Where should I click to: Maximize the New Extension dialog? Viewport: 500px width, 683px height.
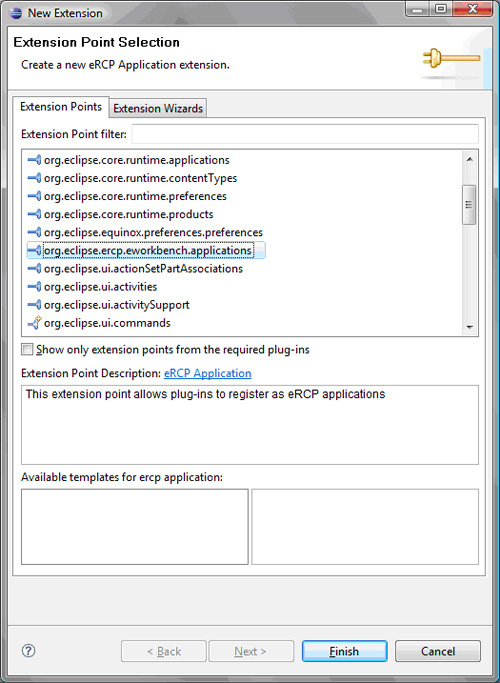tap(441, 9)
